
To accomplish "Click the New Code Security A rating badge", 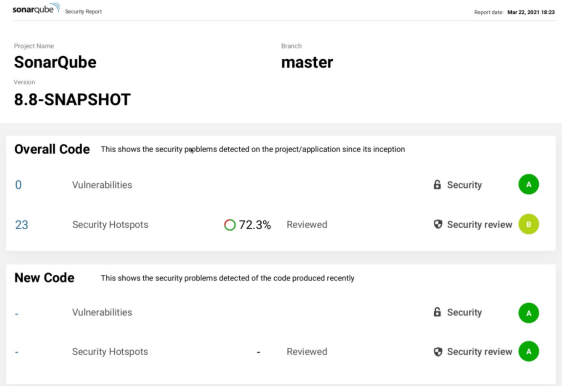I will coord(529,313).
